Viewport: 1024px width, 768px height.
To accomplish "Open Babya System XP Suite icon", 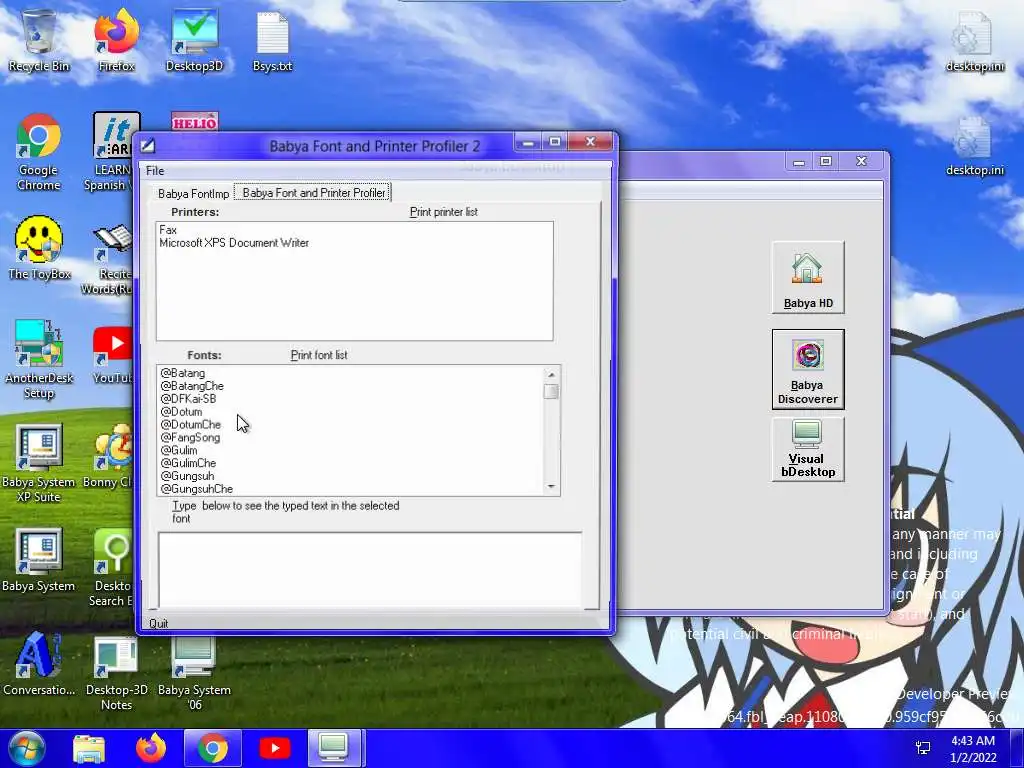I will coord(39,464).
